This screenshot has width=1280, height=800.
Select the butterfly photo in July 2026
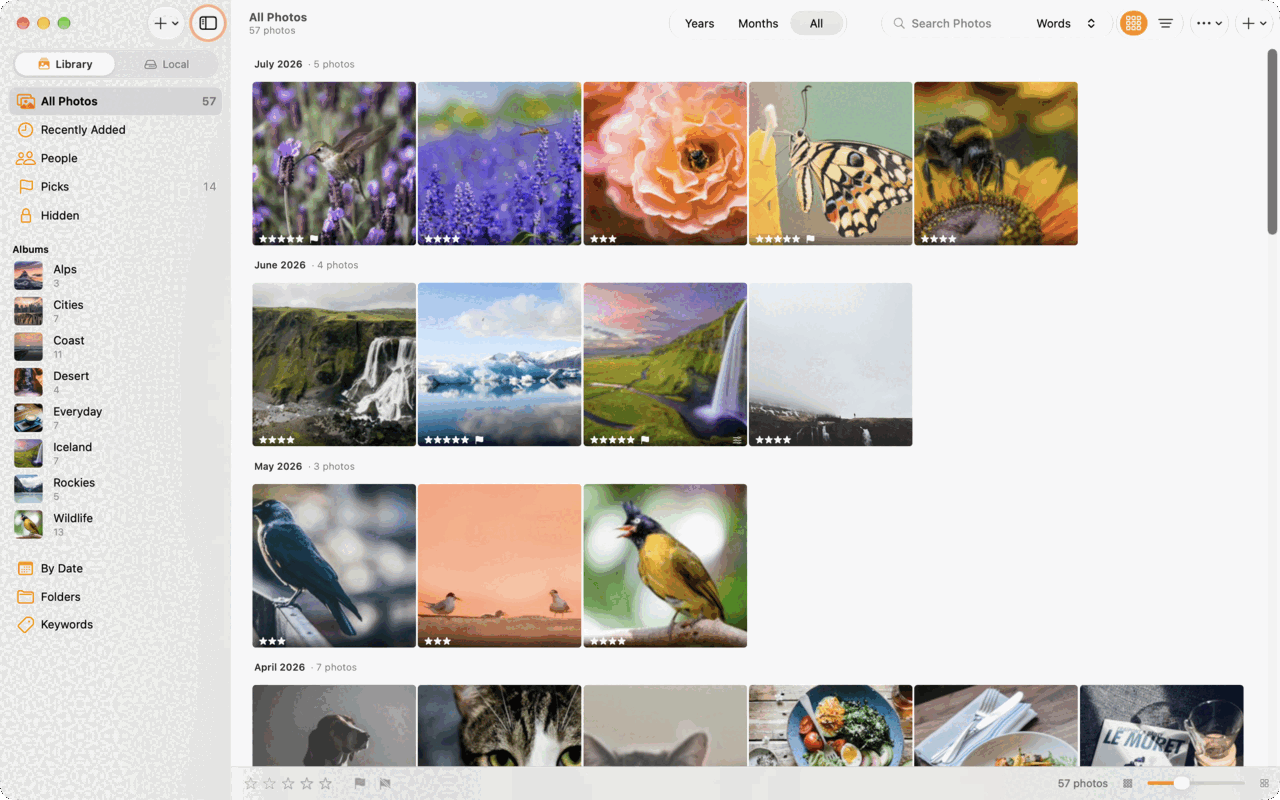830,163
